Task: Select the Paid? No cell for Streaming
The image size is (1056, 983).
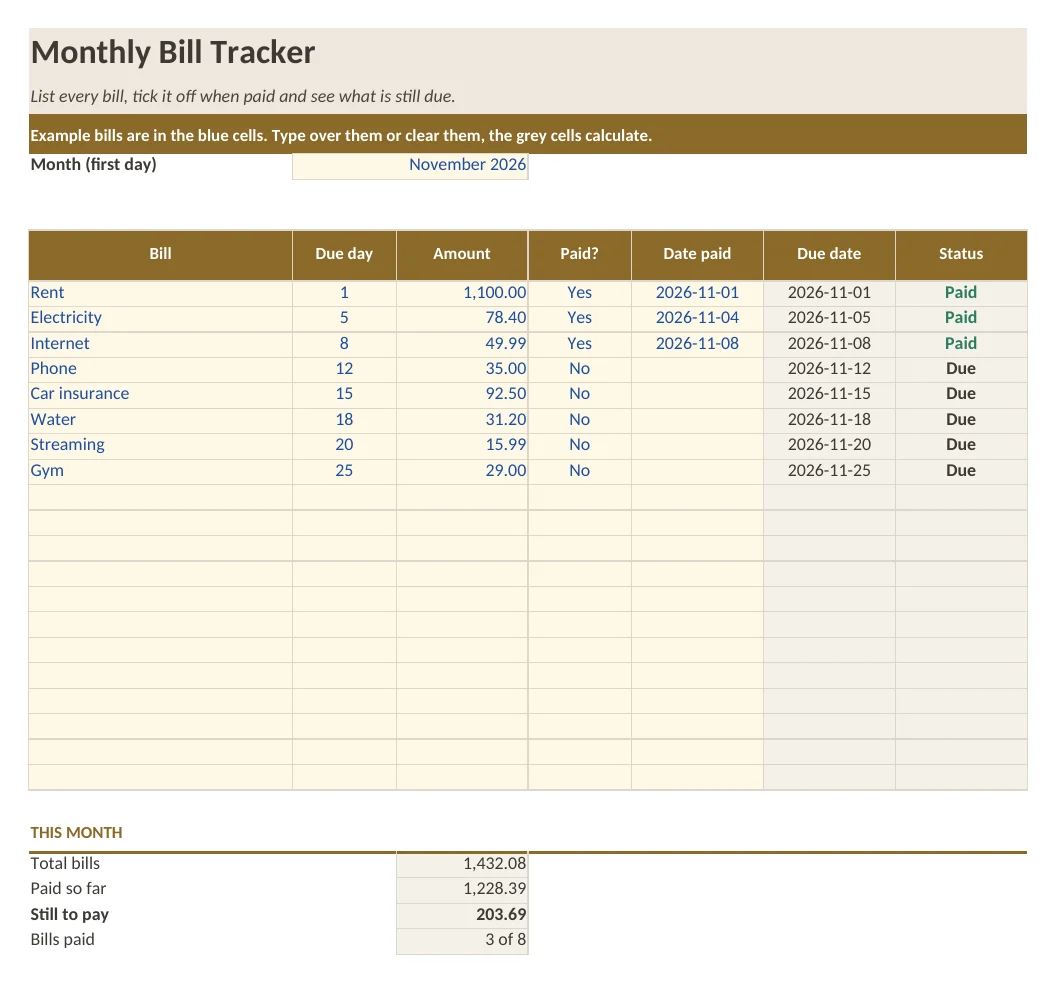Action: 579,446
